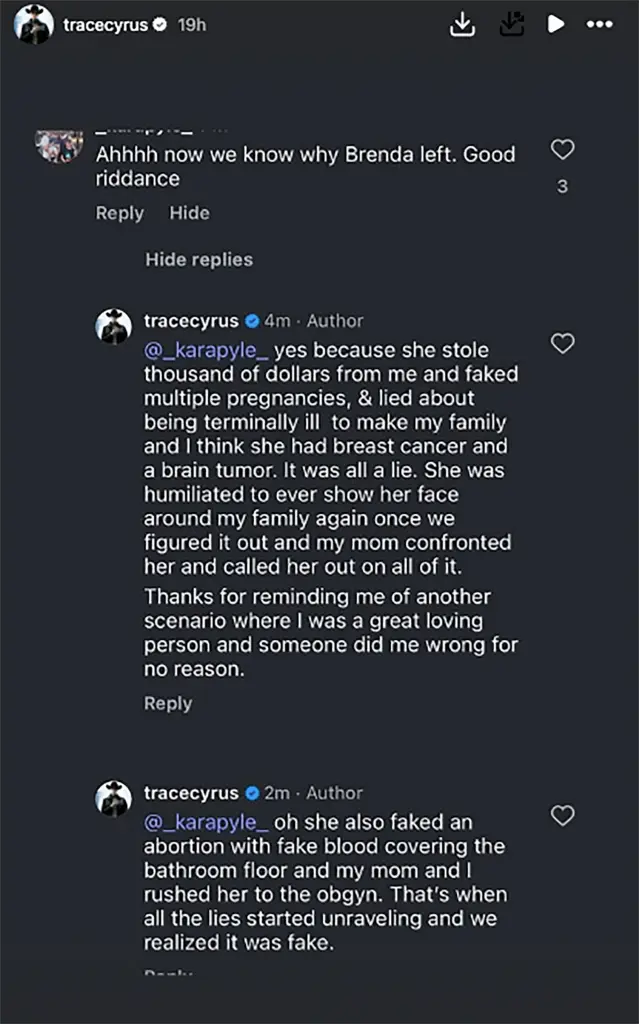Click the download story icon in header

tap(462, 26)
